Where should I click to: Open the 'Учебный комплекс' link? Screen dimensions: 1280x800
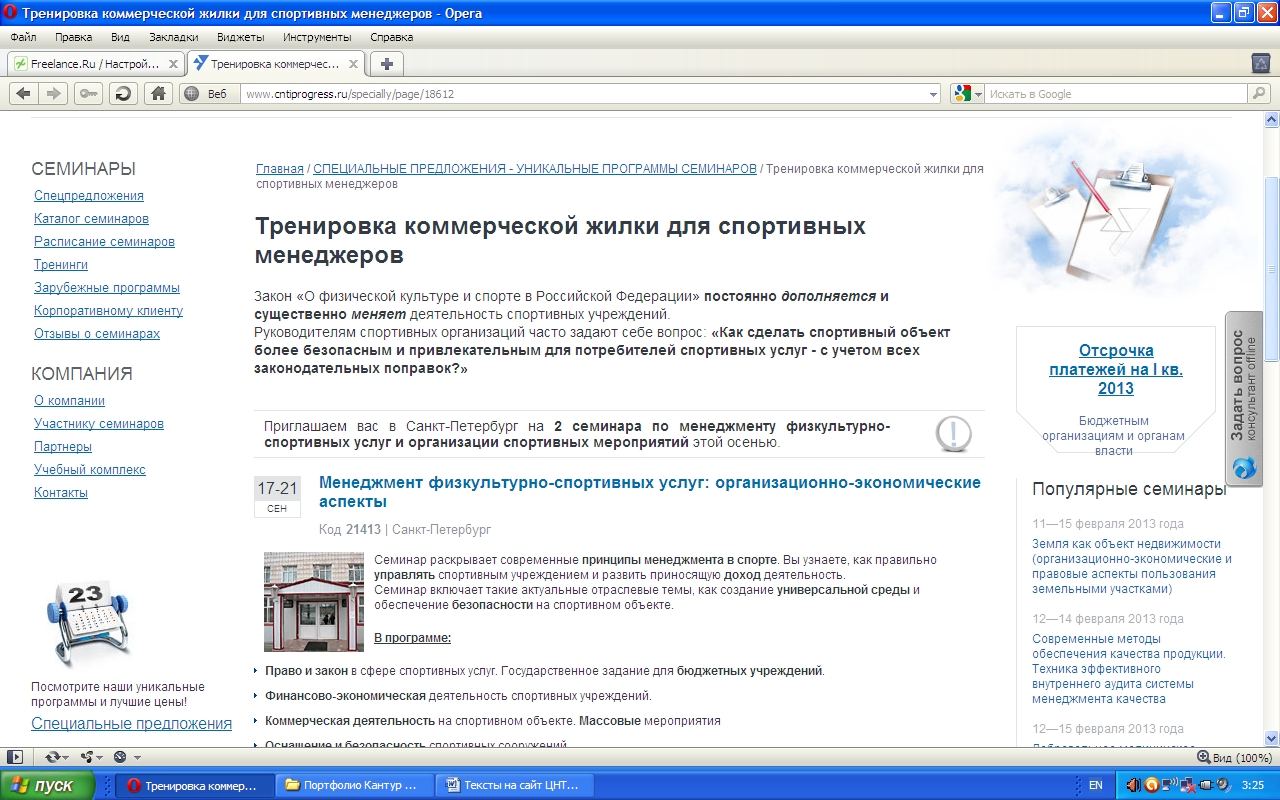pyautogui.click(x=90, y=470)
